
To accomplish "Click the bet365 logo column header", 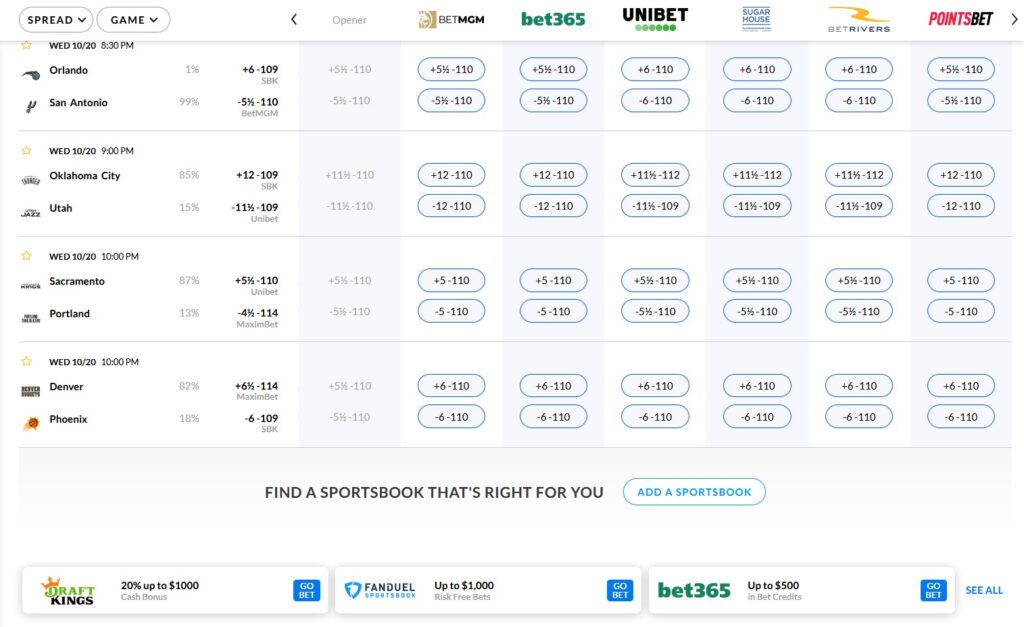I will [553, 20].
